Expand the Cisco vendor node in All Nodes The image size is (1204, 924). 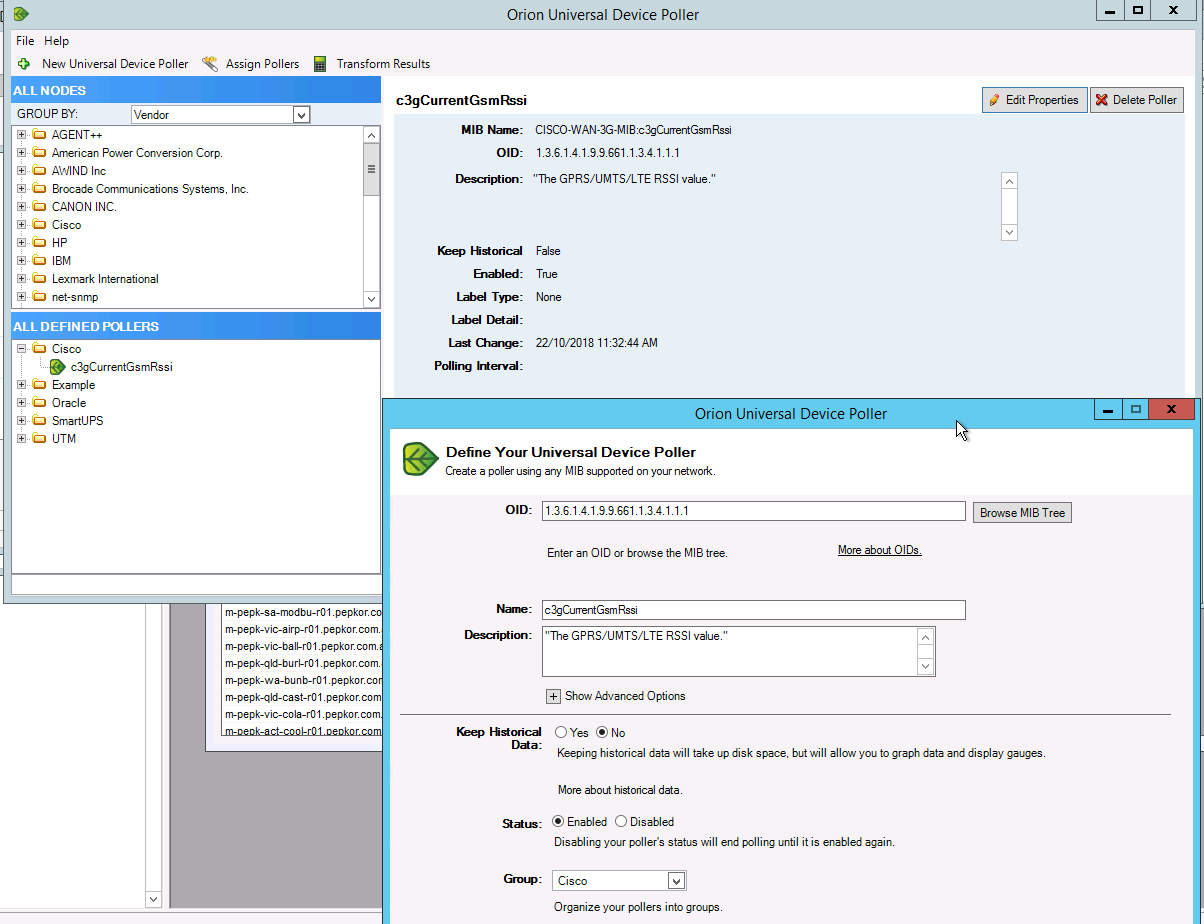[21, 225]
